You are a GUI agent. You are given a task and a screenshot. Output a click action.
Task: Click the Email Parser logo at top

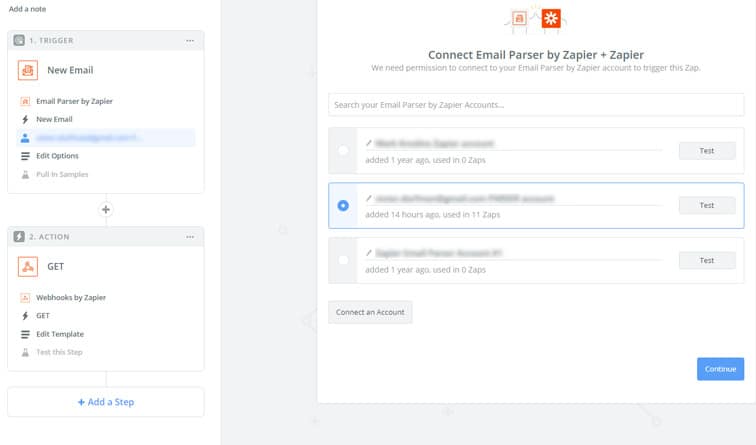click(519, 18)
